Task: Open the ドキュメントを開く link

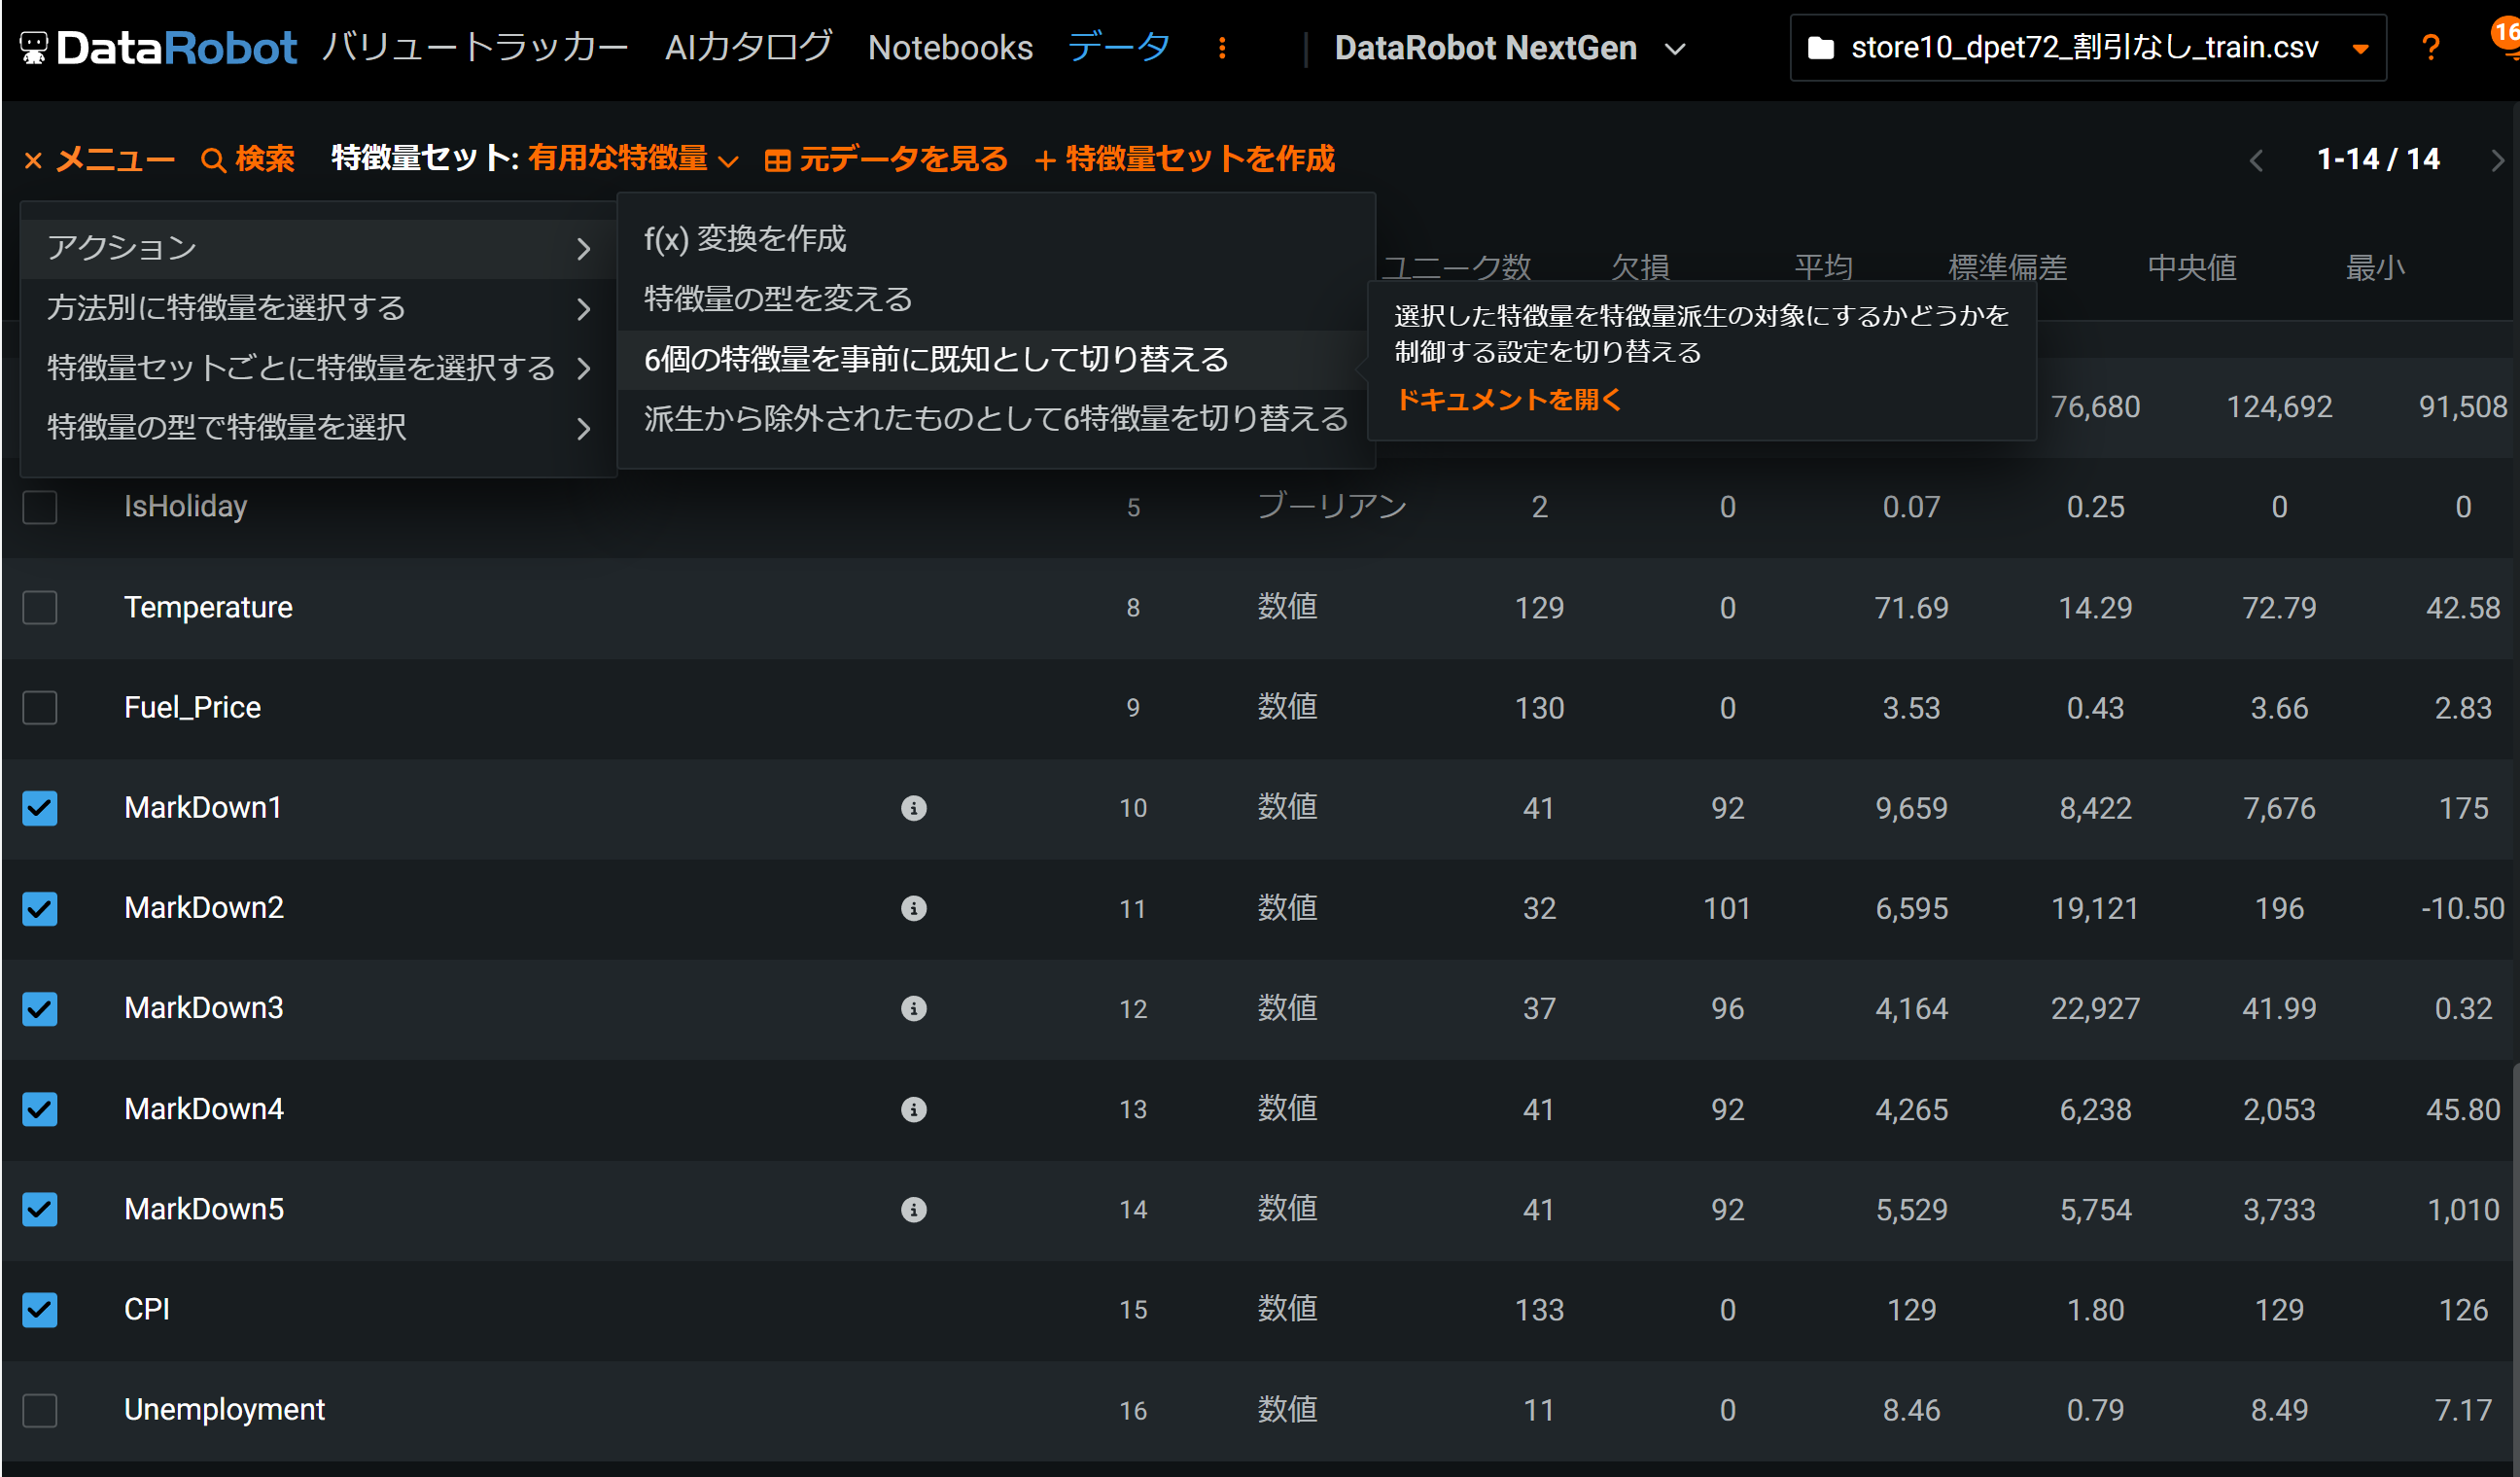Action: point(1507,400)
